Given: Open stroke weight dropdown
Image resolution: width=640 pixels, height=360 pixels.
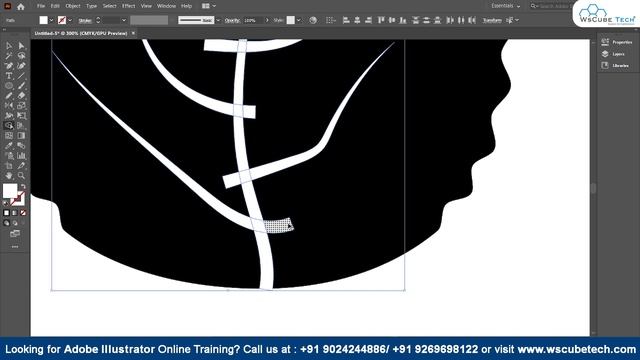Looking at the screenshot, I should 124,20.
